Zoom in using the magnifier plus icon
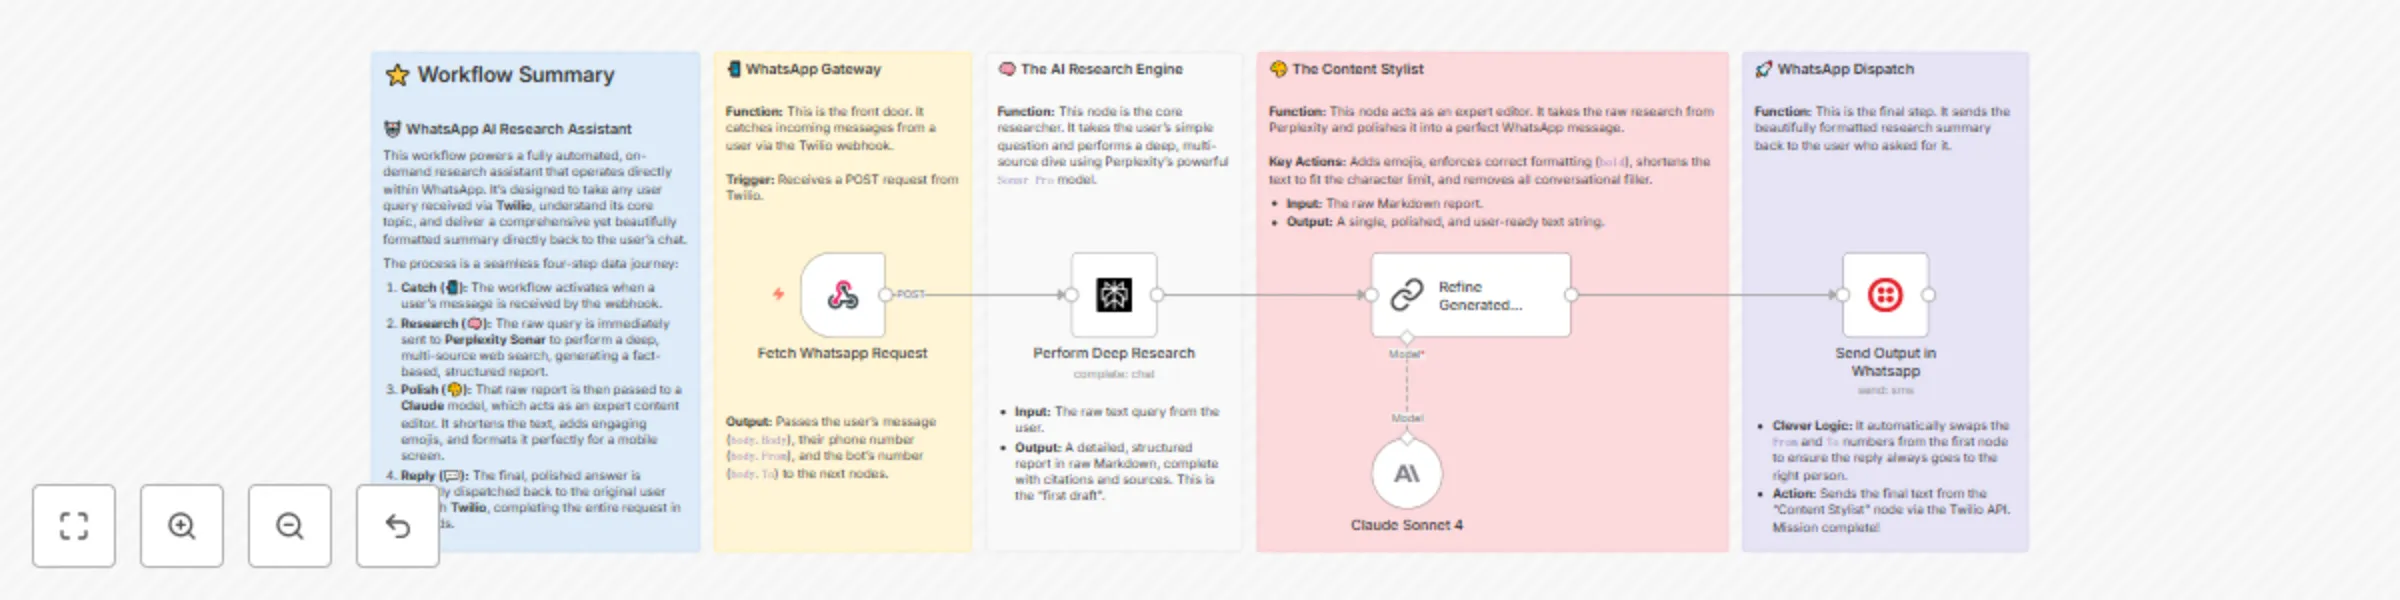 coord(182,526)
